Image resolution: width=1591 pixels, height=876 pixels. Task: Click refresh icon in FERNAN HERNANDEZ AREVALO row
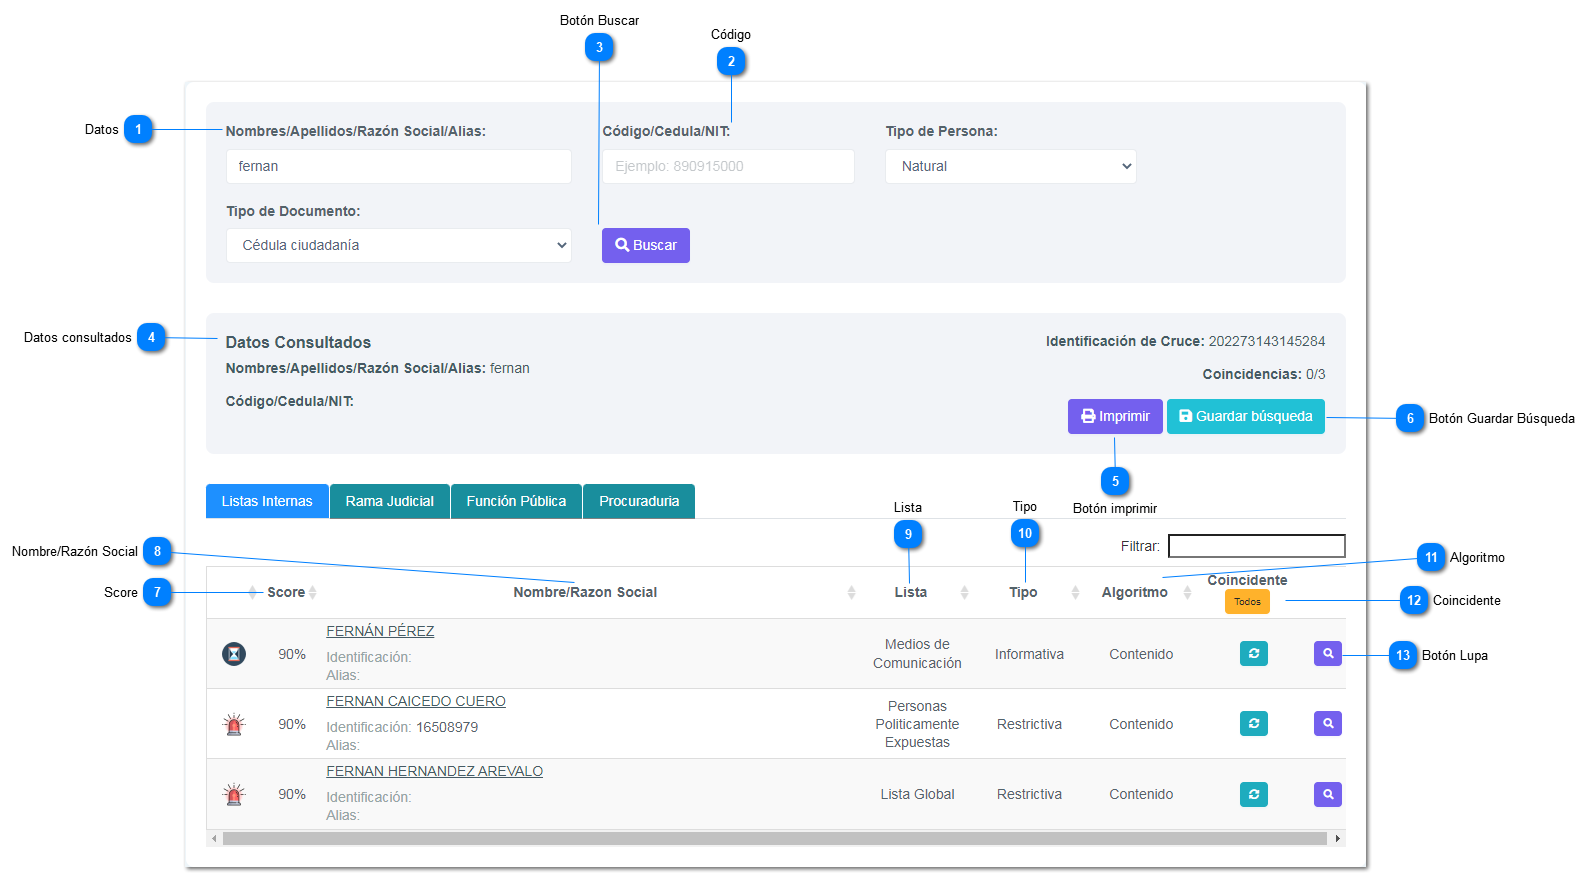pyautogui.click(x=1253, y=795)
